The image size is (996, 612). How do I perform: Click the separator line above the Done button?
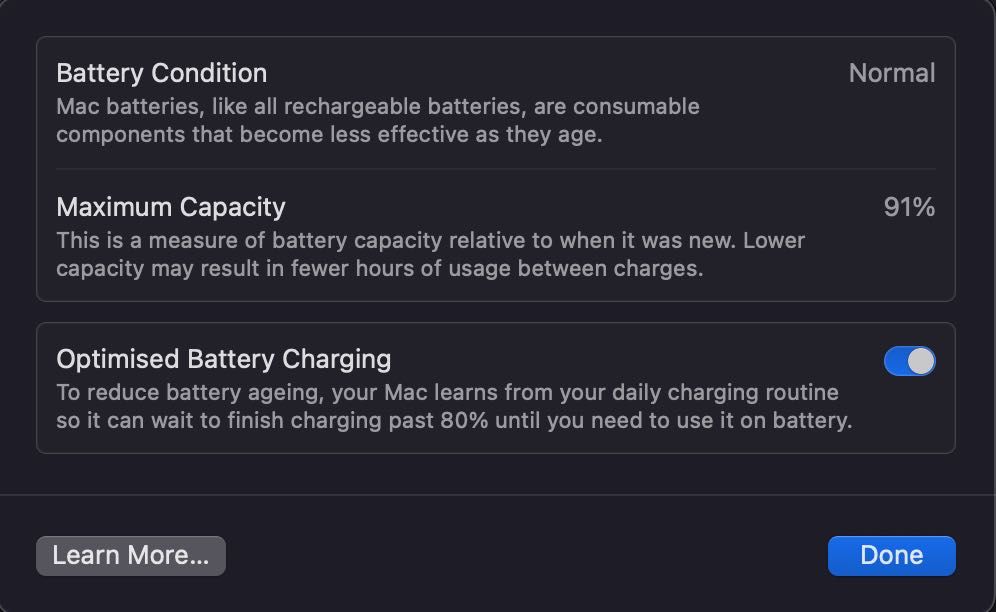[498, 495]
